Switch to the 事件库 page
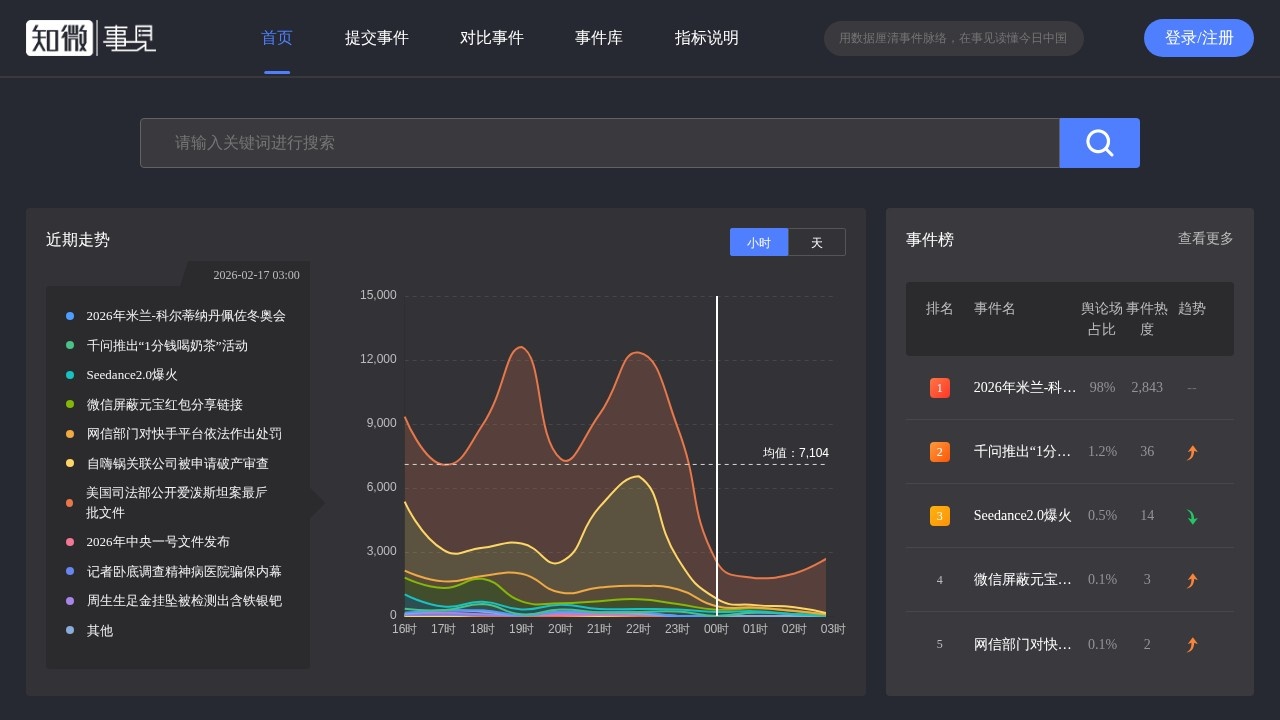1280x720 pixels. [598, 38]
